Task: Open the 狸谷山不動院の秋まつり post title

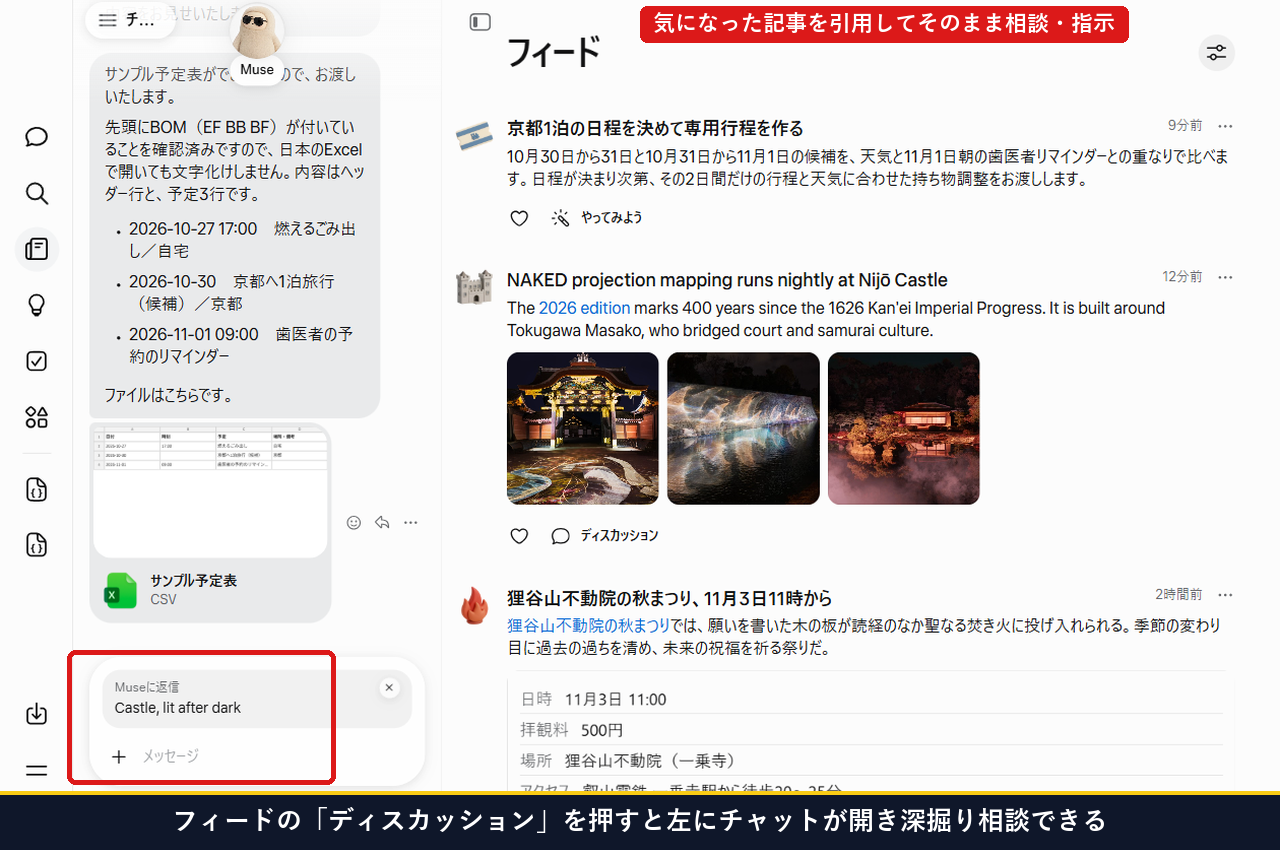Action: tap(669, 599)
